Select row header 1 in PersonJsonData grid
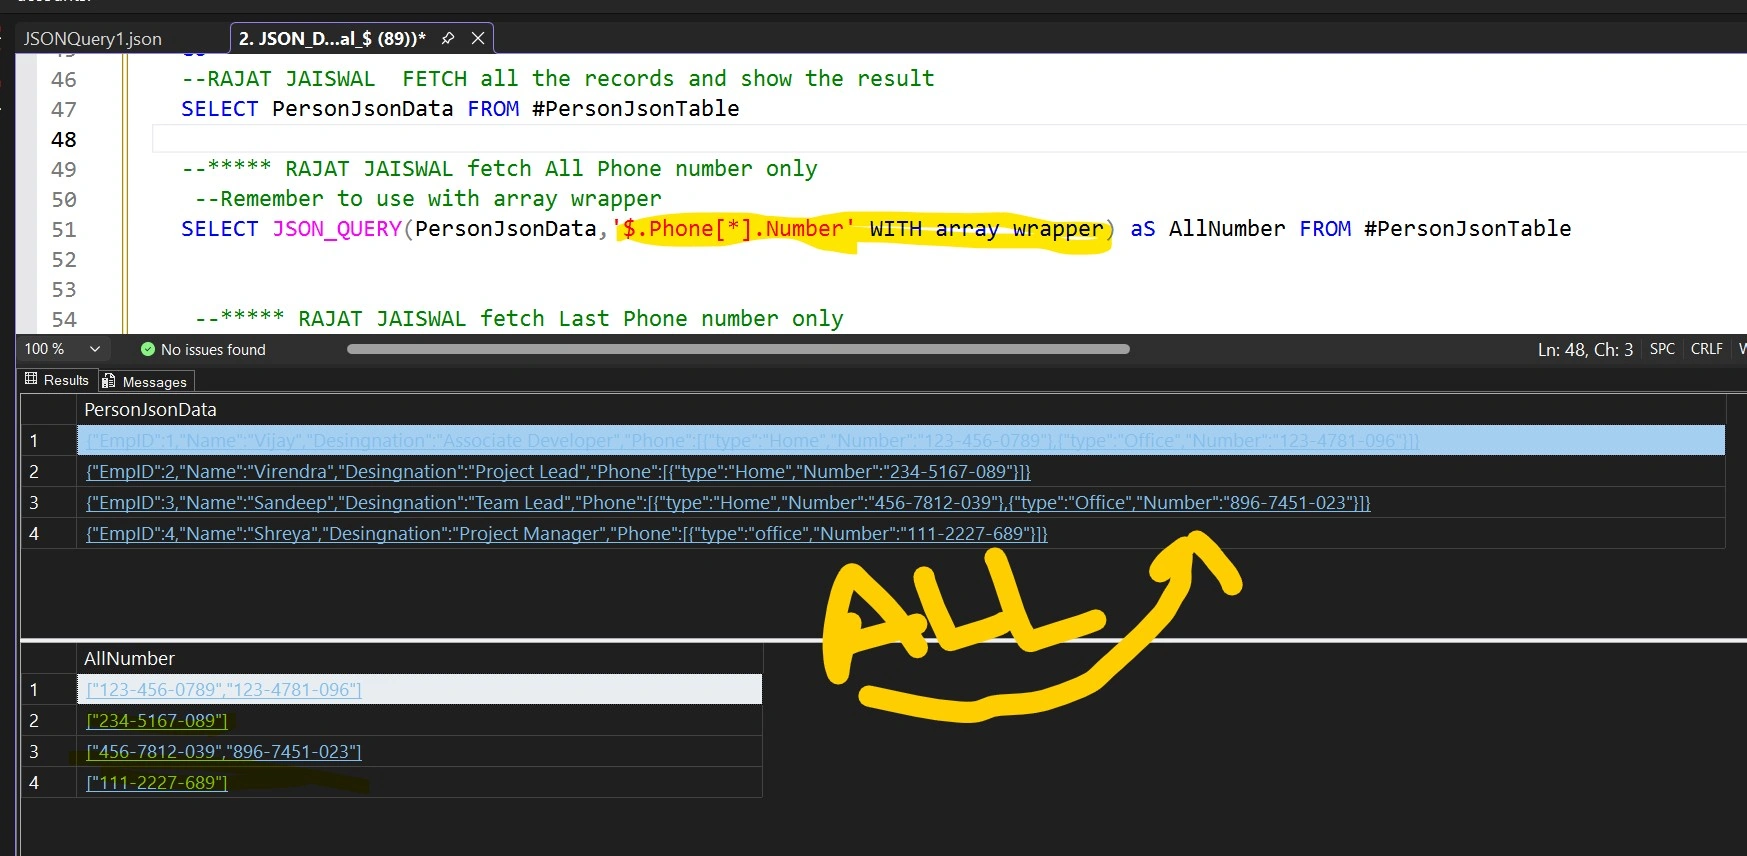The image size is (1747, 856). [x=48, y=441]
